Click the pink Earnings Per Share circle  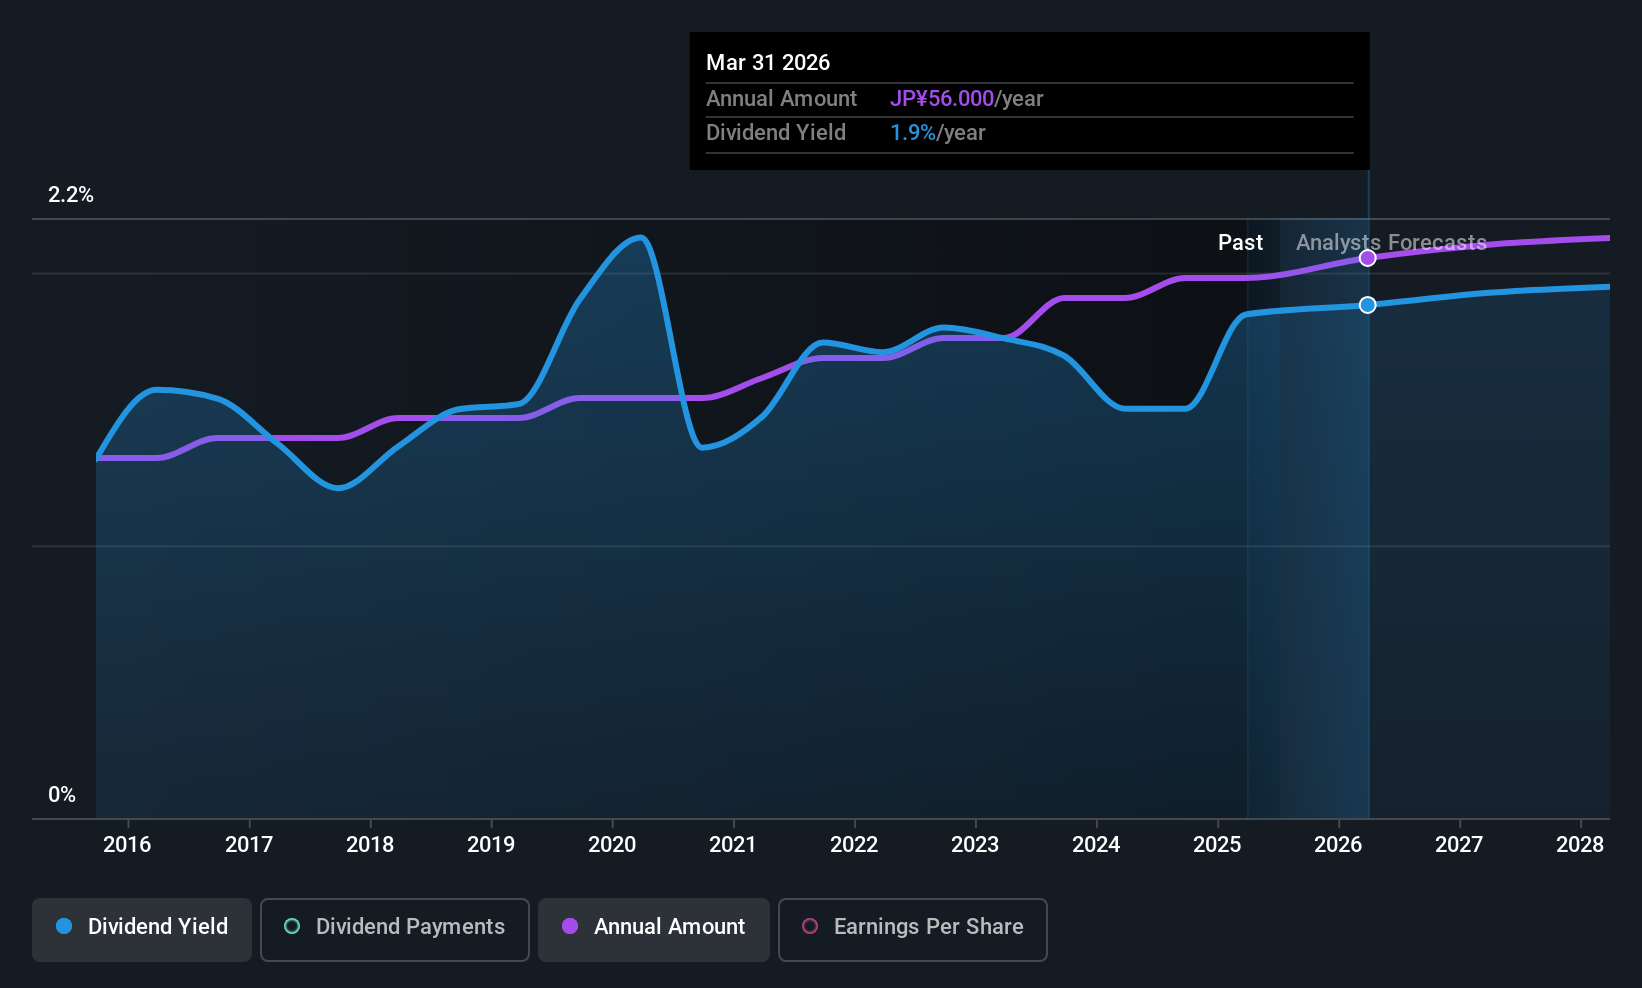pos(810,926)
